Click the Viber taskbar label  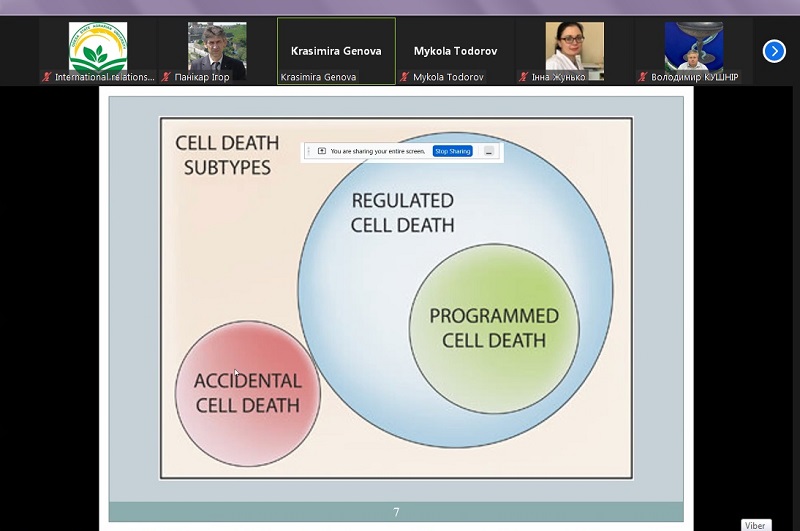click(756, 525)
